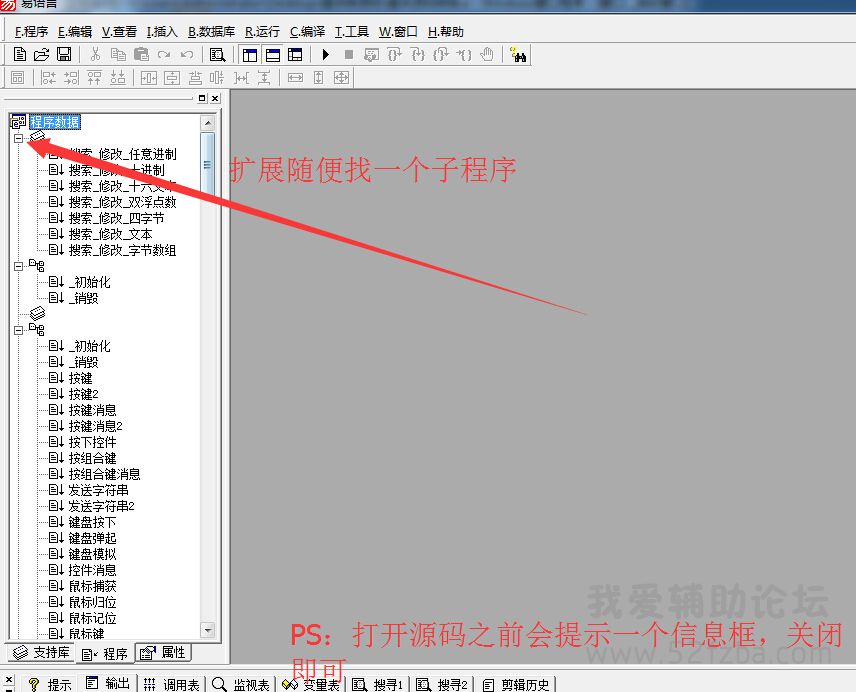Open the 变量表 bottom tab
The width and height of the screenshot is (856, 692).
tap(311, 684)
